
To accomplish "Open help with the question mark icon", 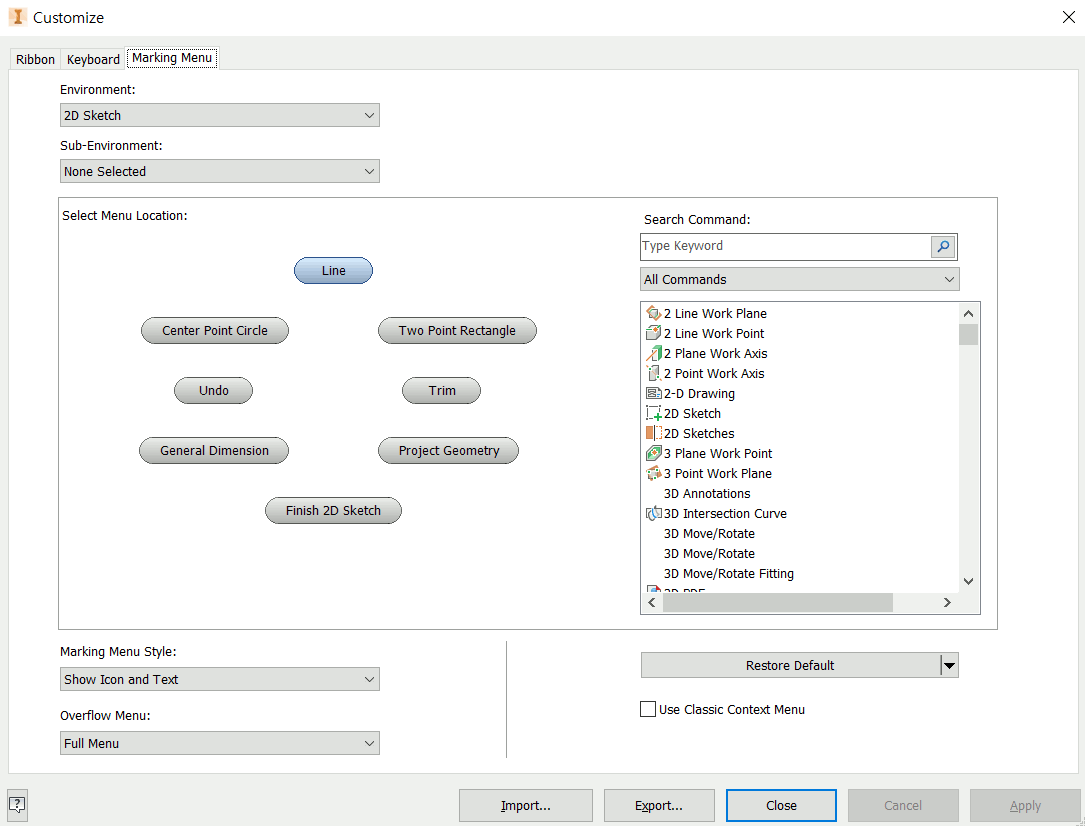I will [18, 804].
